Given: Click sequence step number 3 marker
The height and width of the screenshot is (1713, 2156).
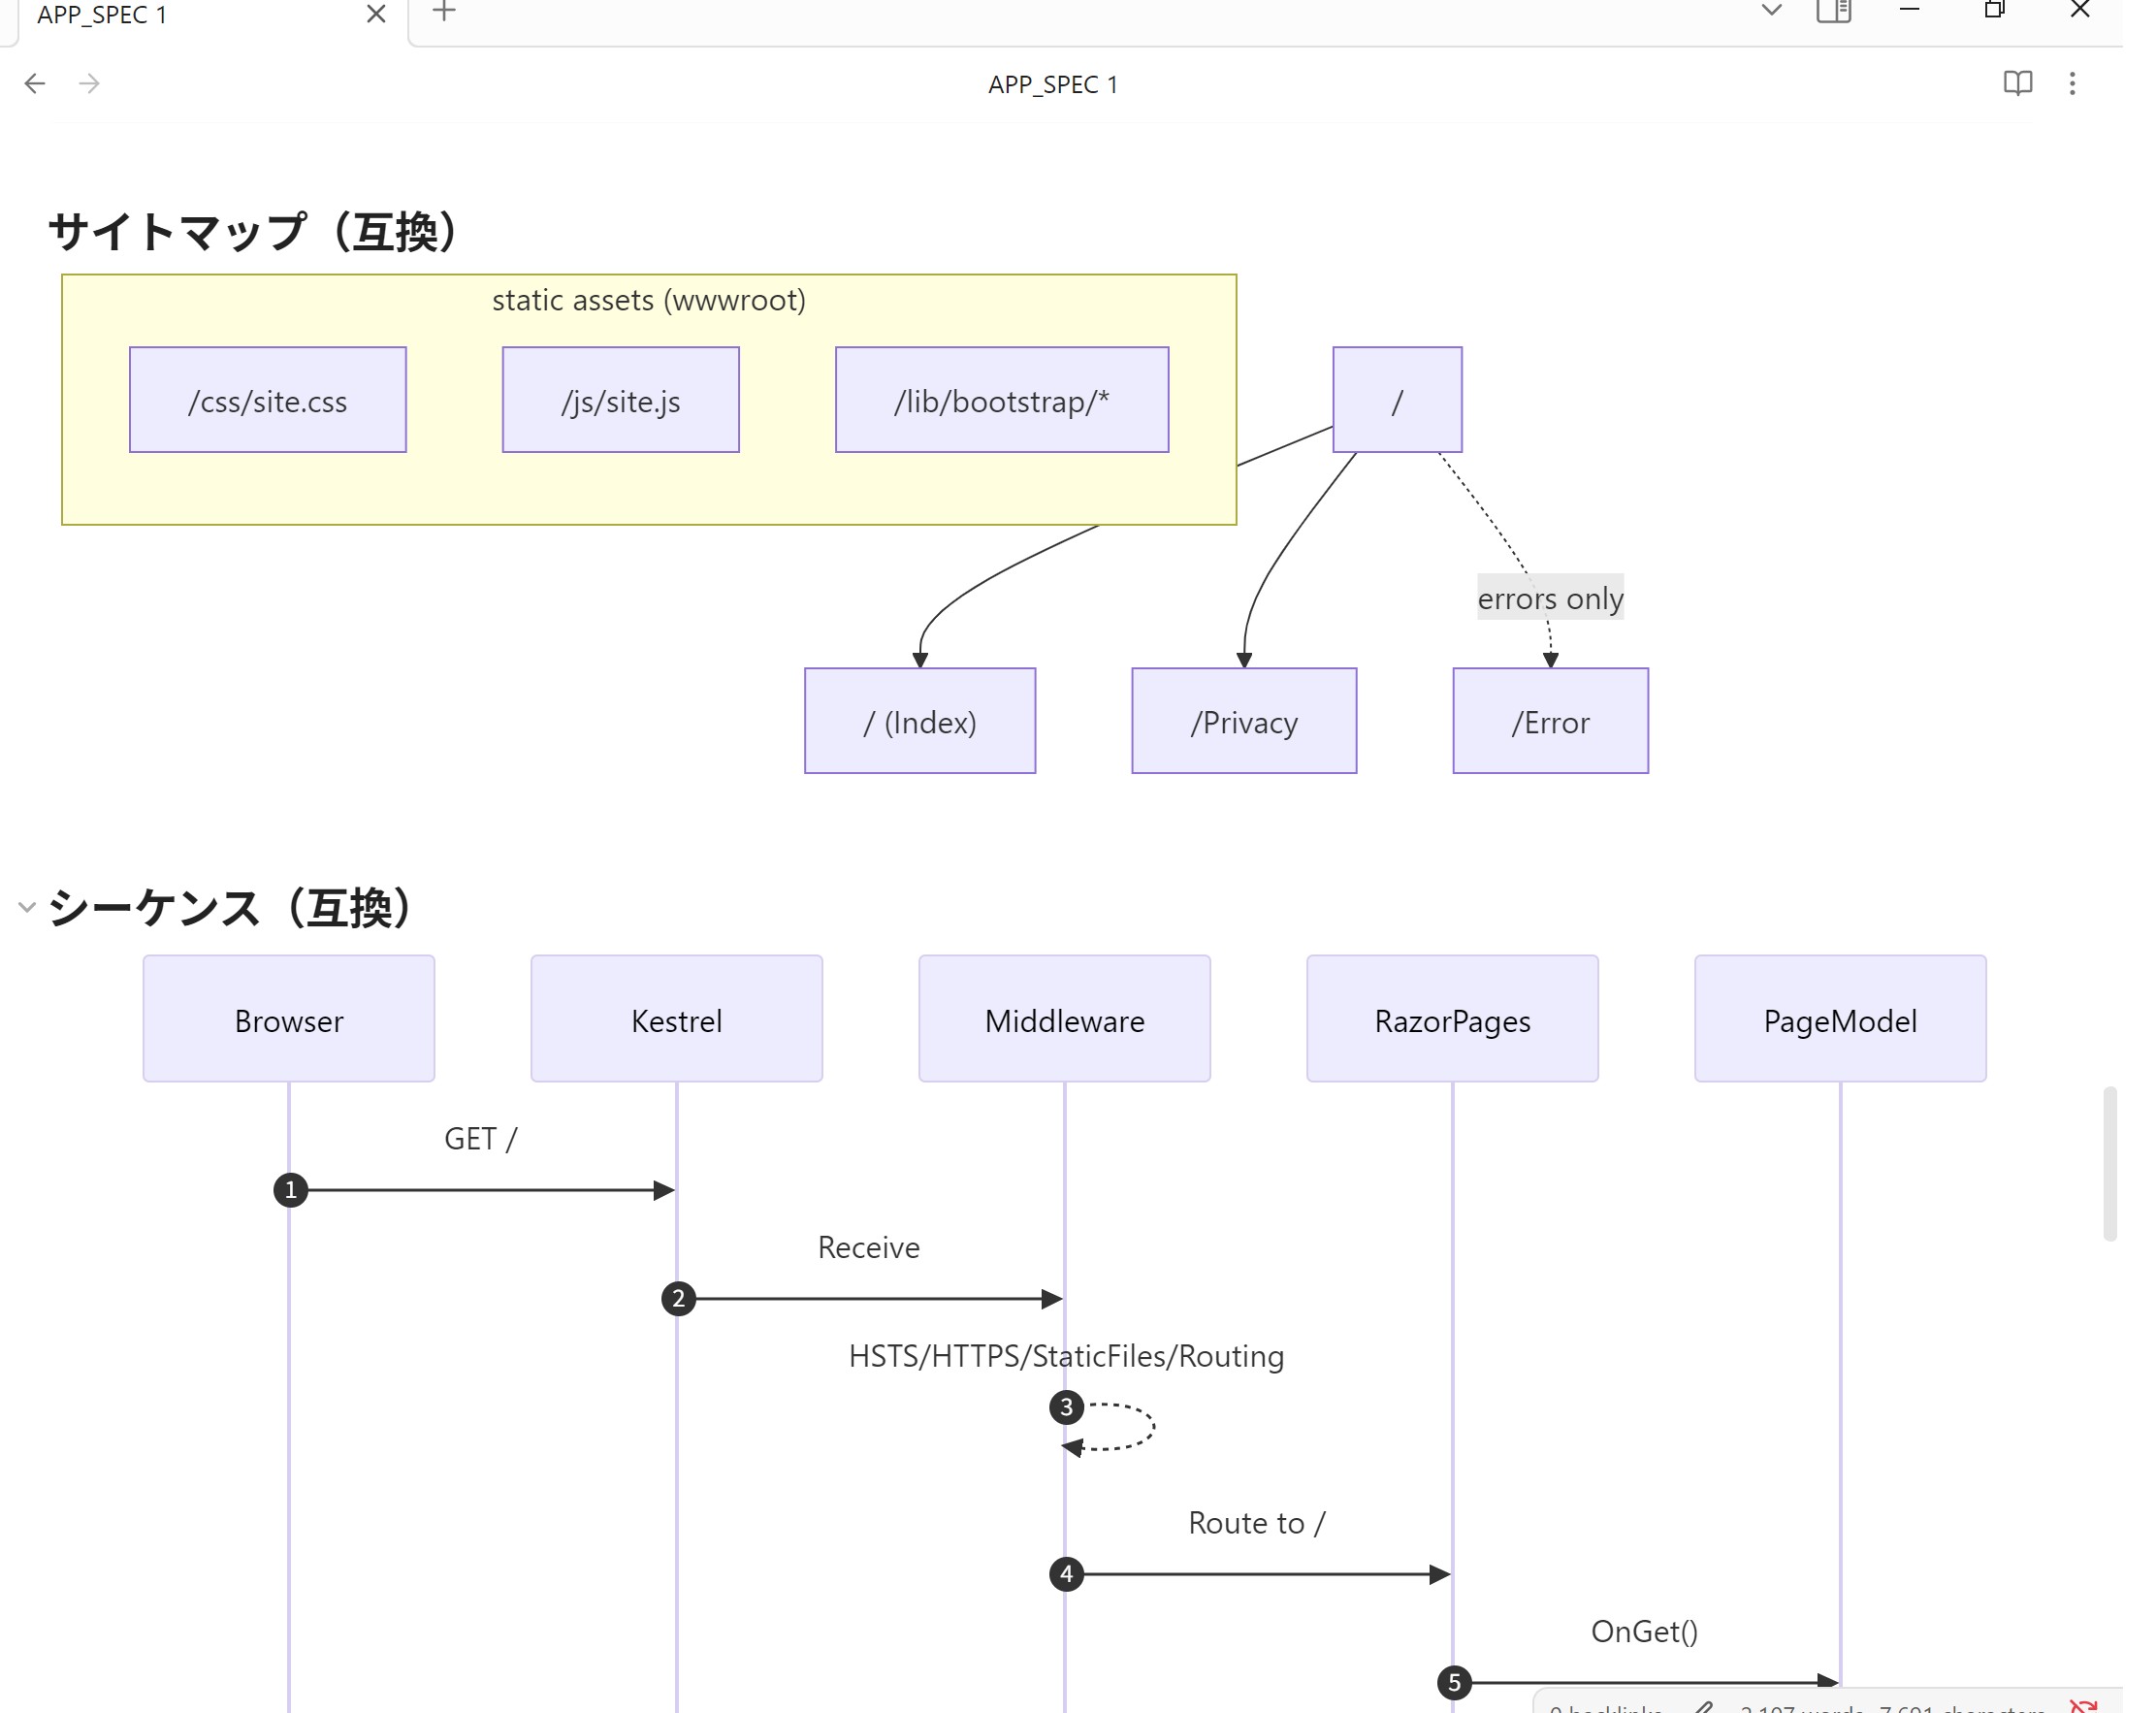Looking at the screenshot, I should (1066, 1407).
